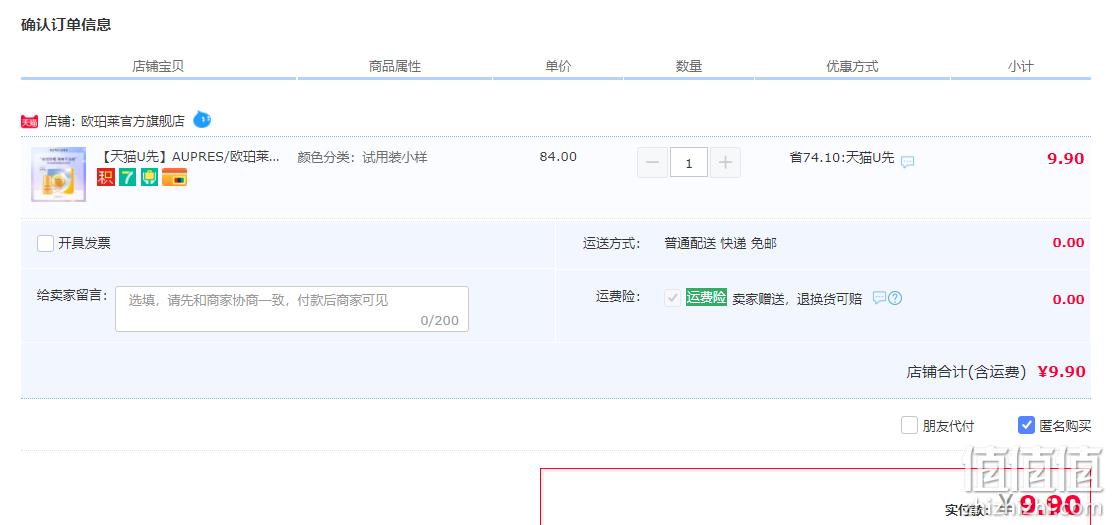Screen dimensions: 1112x525
Task: Open the comment icon next to 天猫U先 discount
Action: 907,162
